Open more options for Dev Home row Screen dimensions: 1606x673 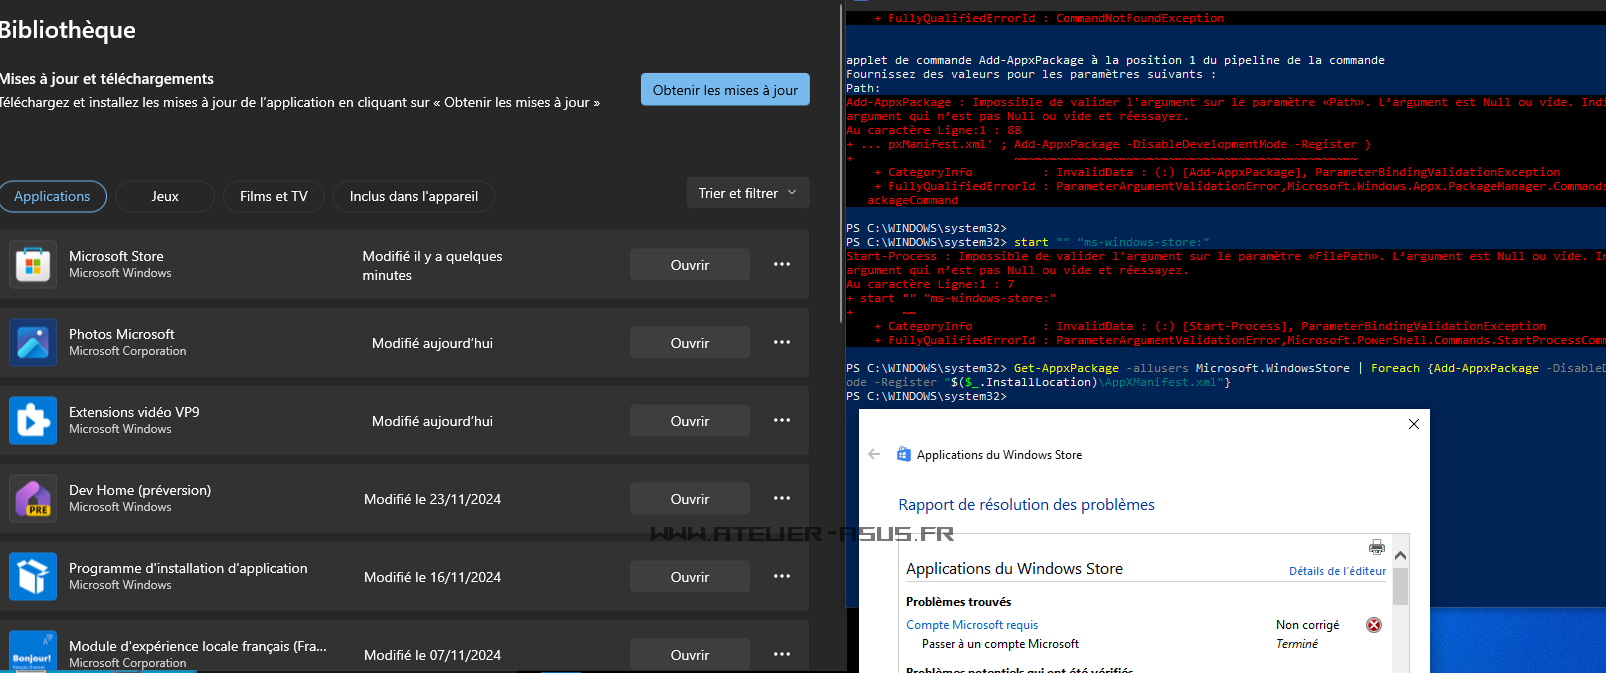click(782, 499)
